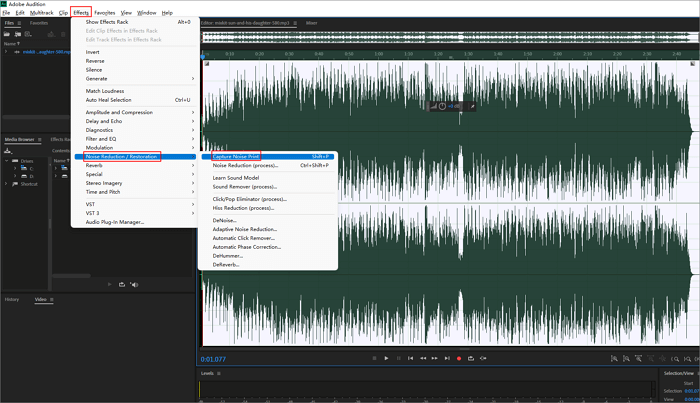Screen dimensions: 700x403
Task: Click New File icon in Files panel
Action: pos(28,34)
